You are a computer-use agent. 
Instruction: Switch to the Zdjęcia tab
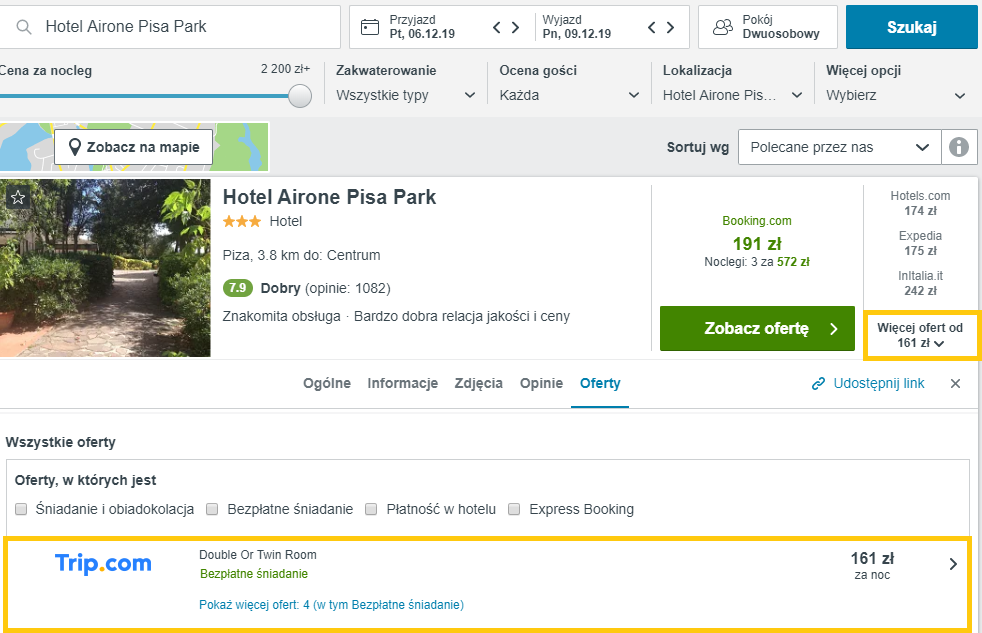click(x=478, y=383)
